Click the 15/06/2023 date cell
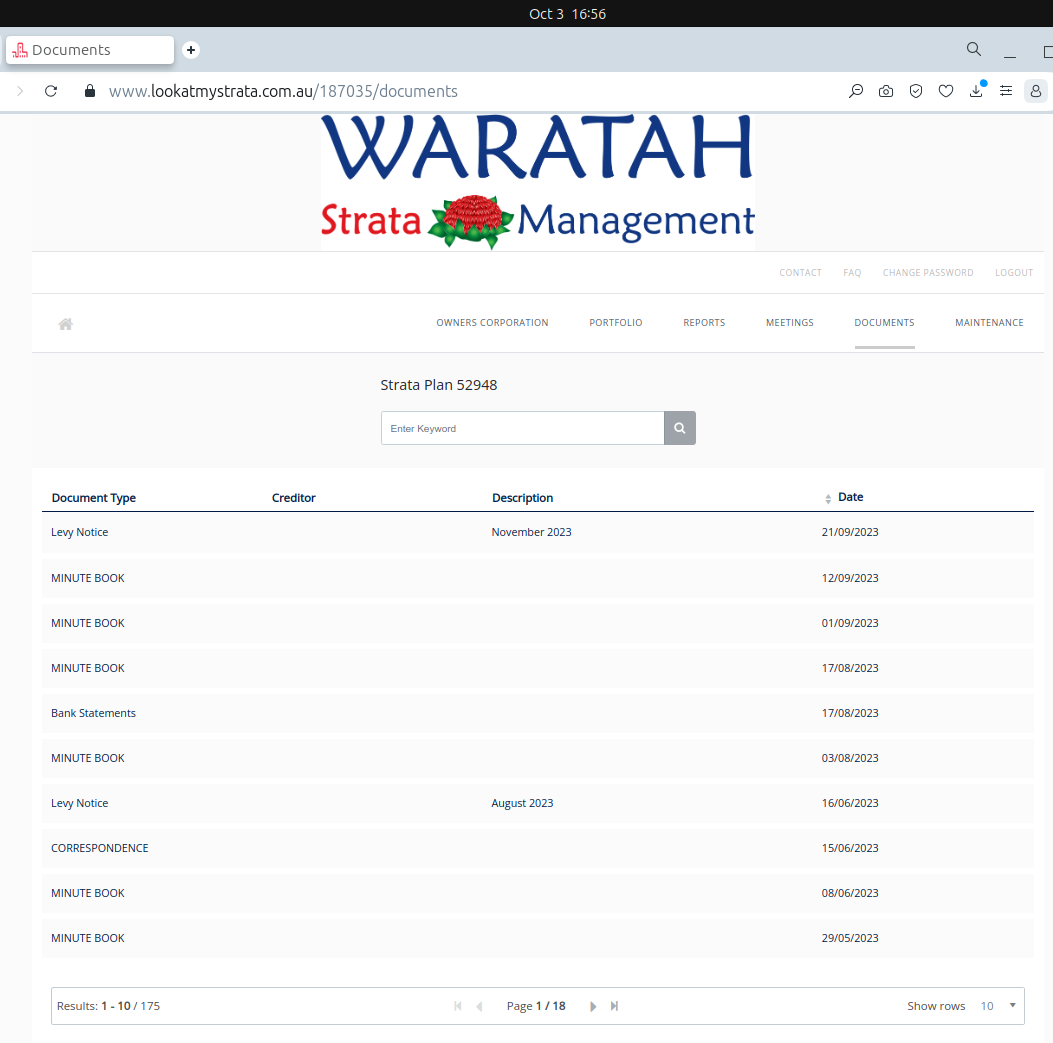This screenshot has height=1043, width=1053. (x=850, y=848)
